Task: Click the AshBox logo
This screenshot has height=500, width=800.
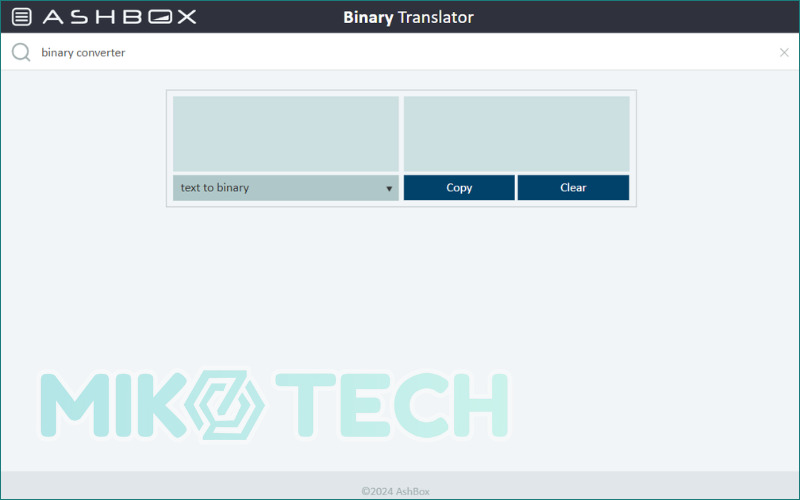Action: 119,17
